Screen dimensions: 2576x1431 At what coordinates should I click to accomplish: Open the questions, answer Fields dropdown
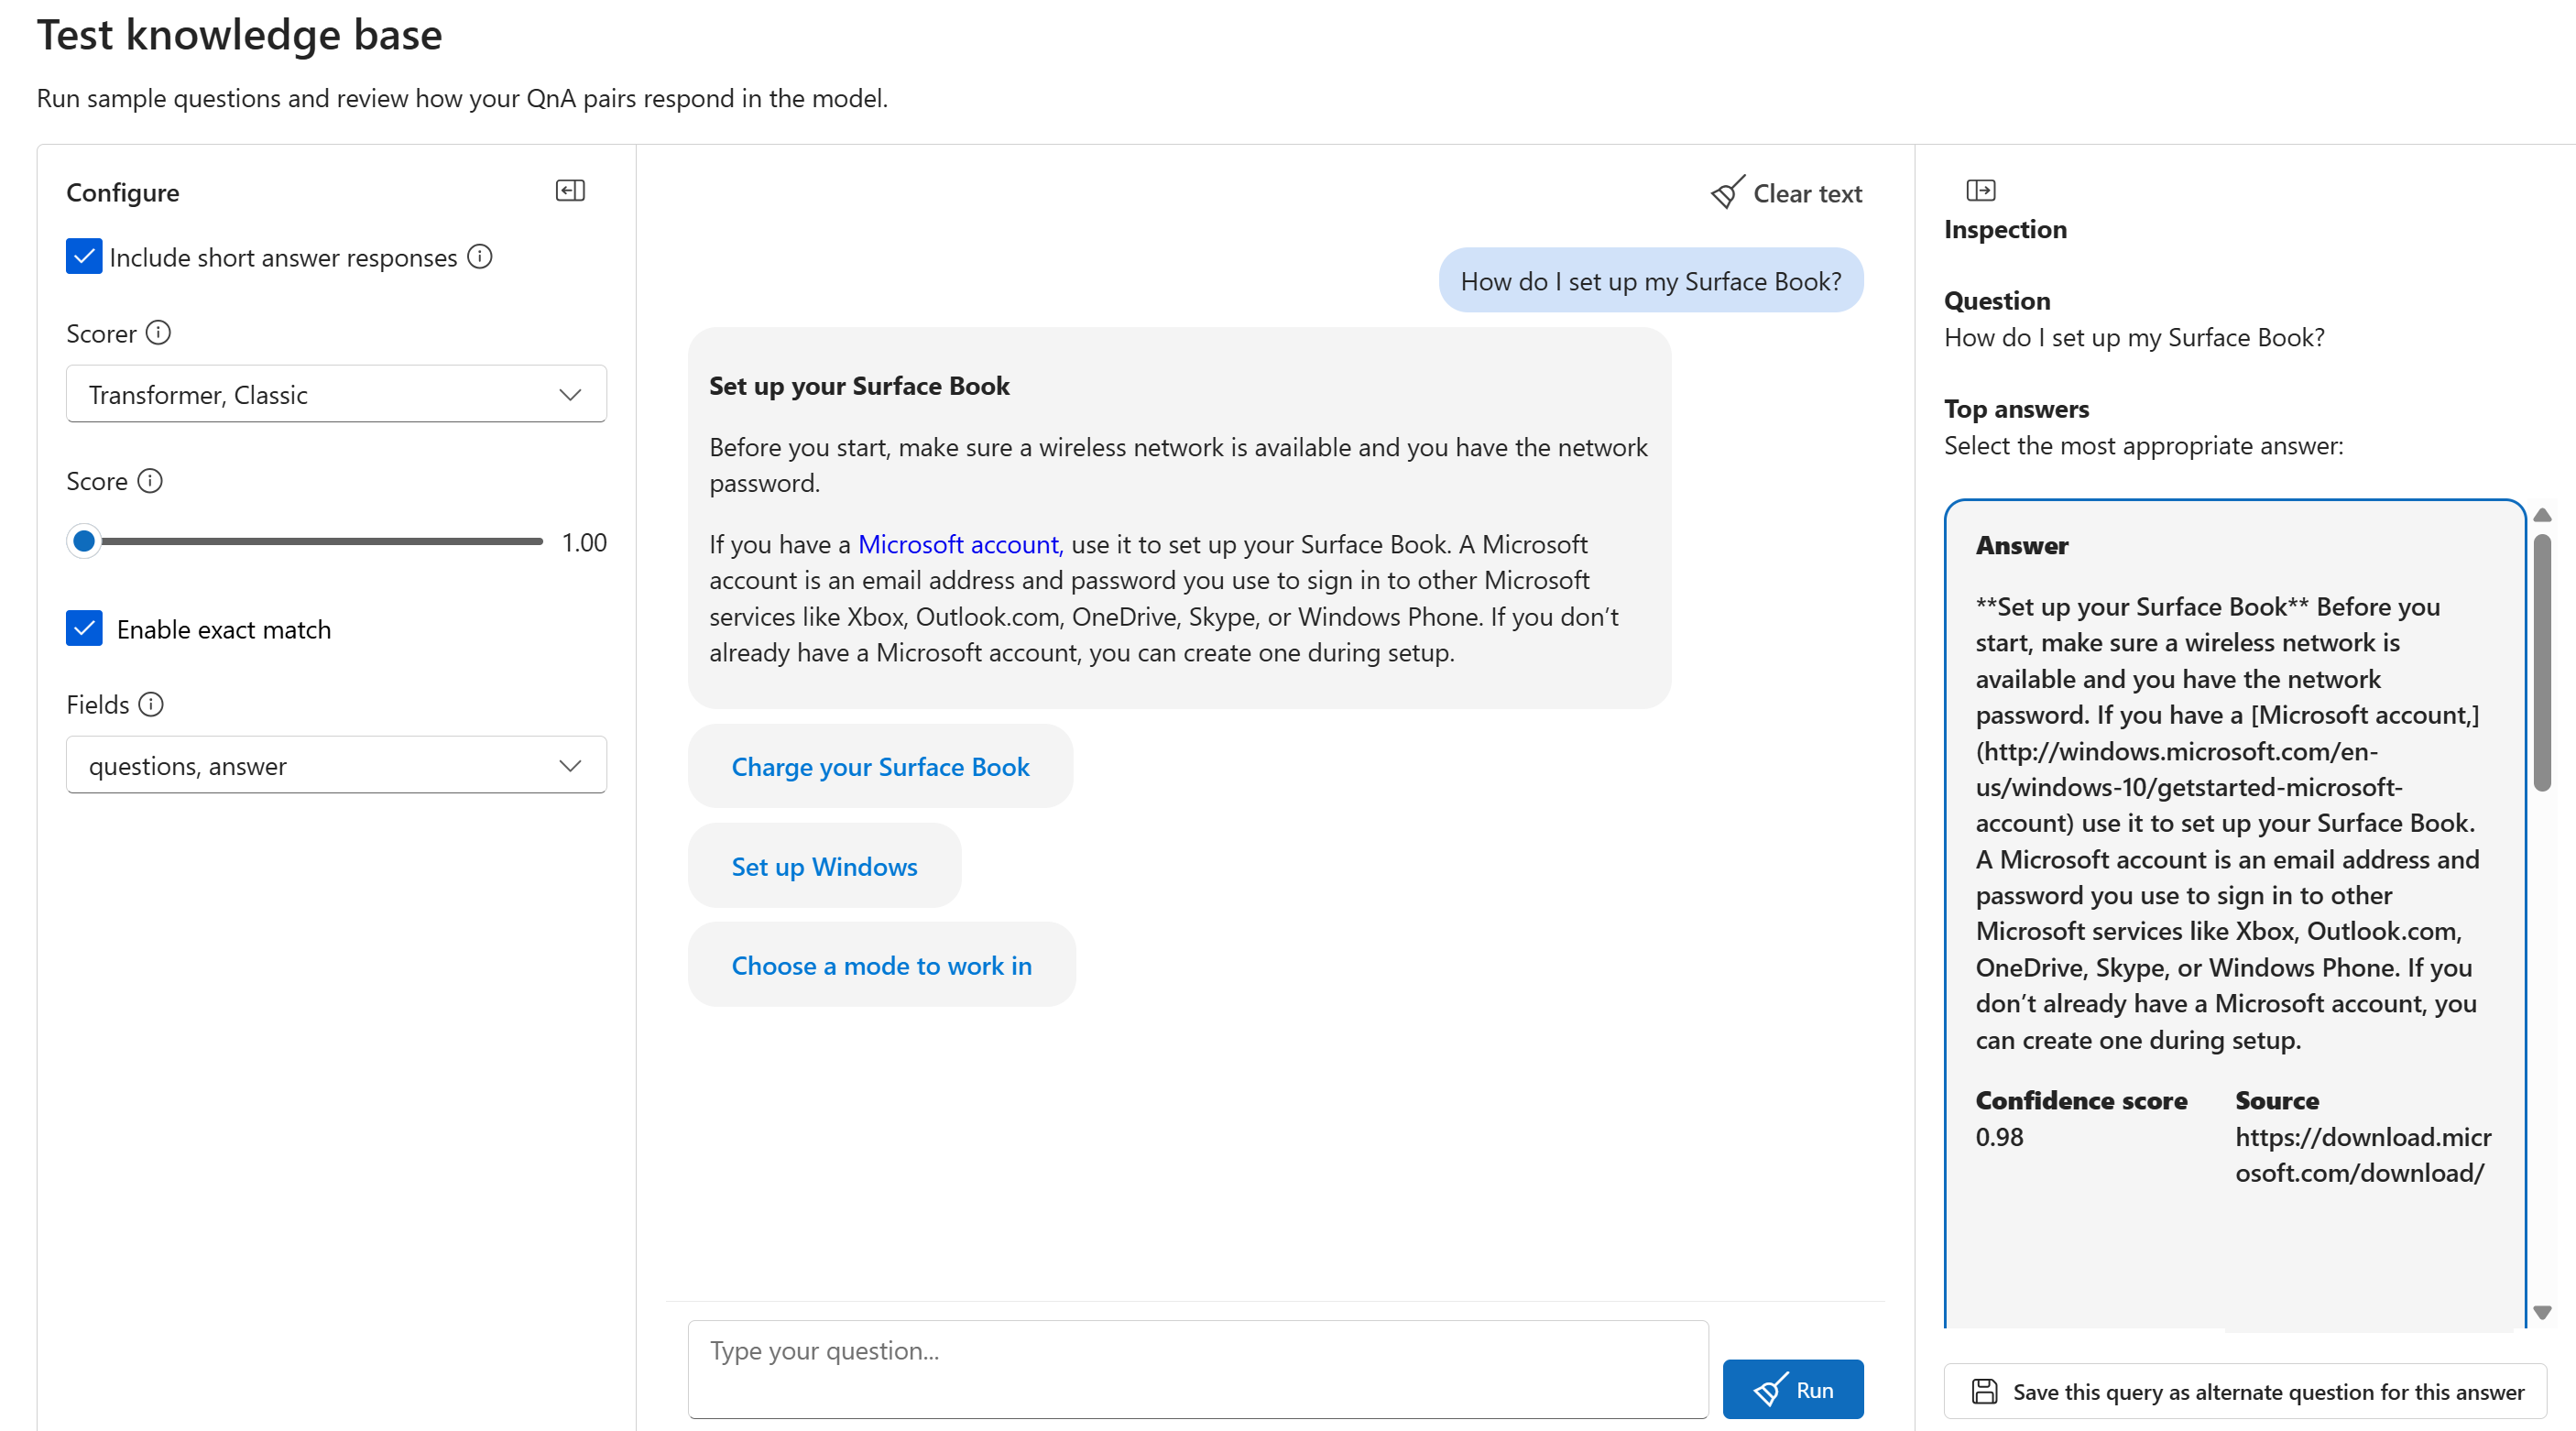point(336,765)
